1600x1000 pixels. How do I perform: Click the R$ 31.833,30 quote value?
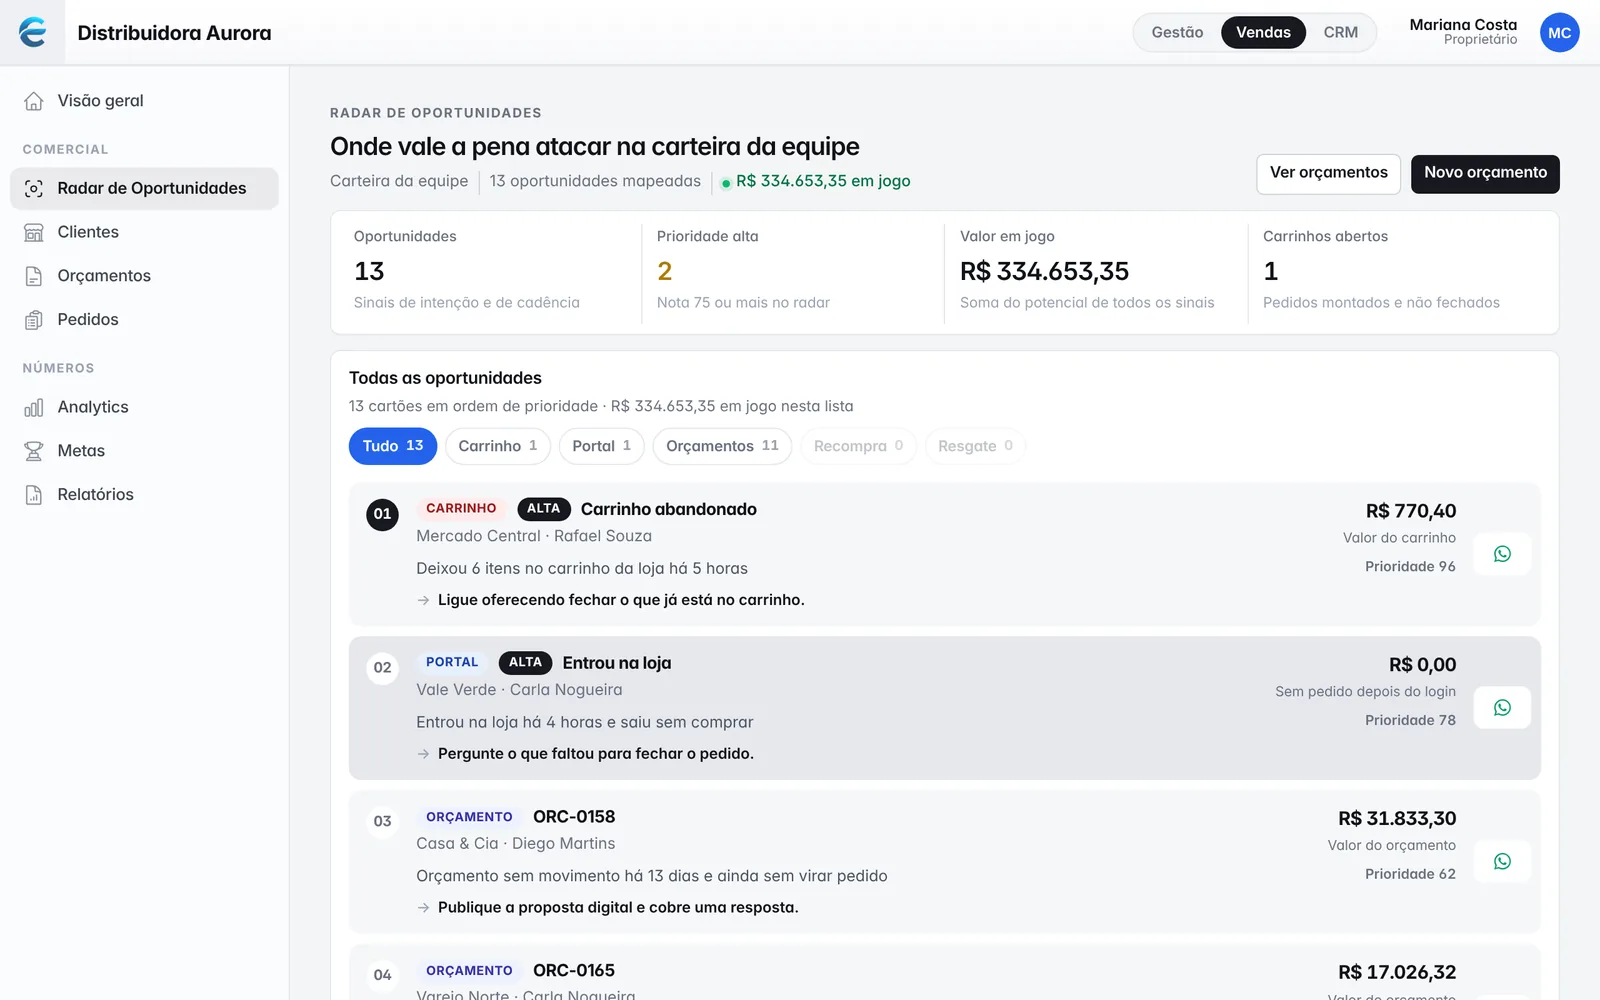(1397, 819)
